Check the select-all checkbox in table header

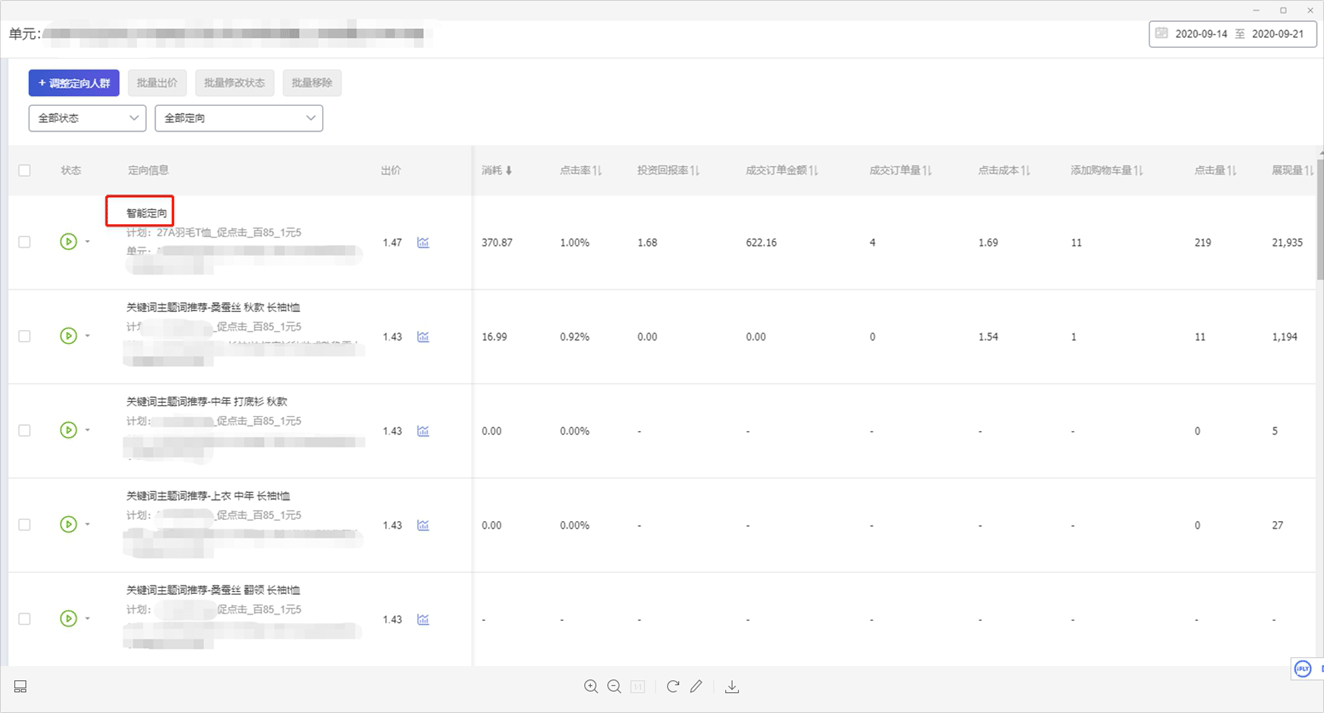tap(25, 170)
